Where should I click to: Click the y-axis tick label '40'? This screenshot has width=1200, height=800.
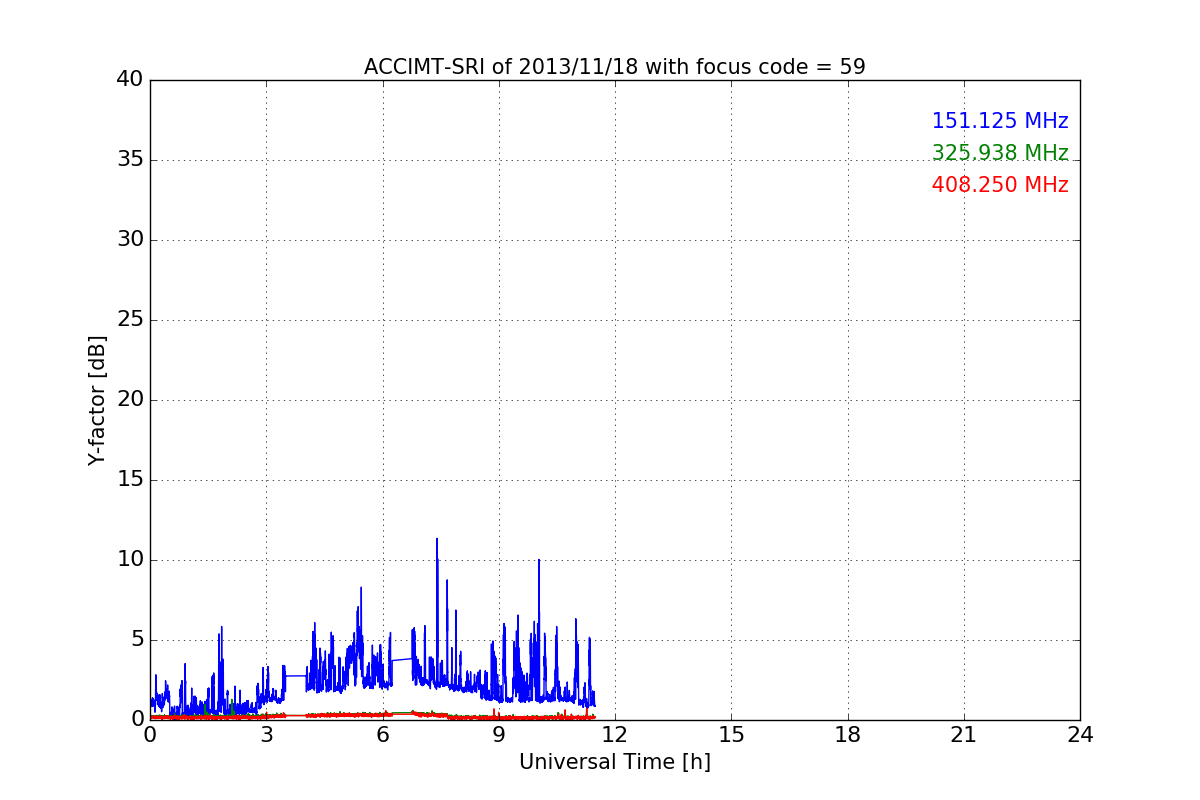(x=130, y=80)
